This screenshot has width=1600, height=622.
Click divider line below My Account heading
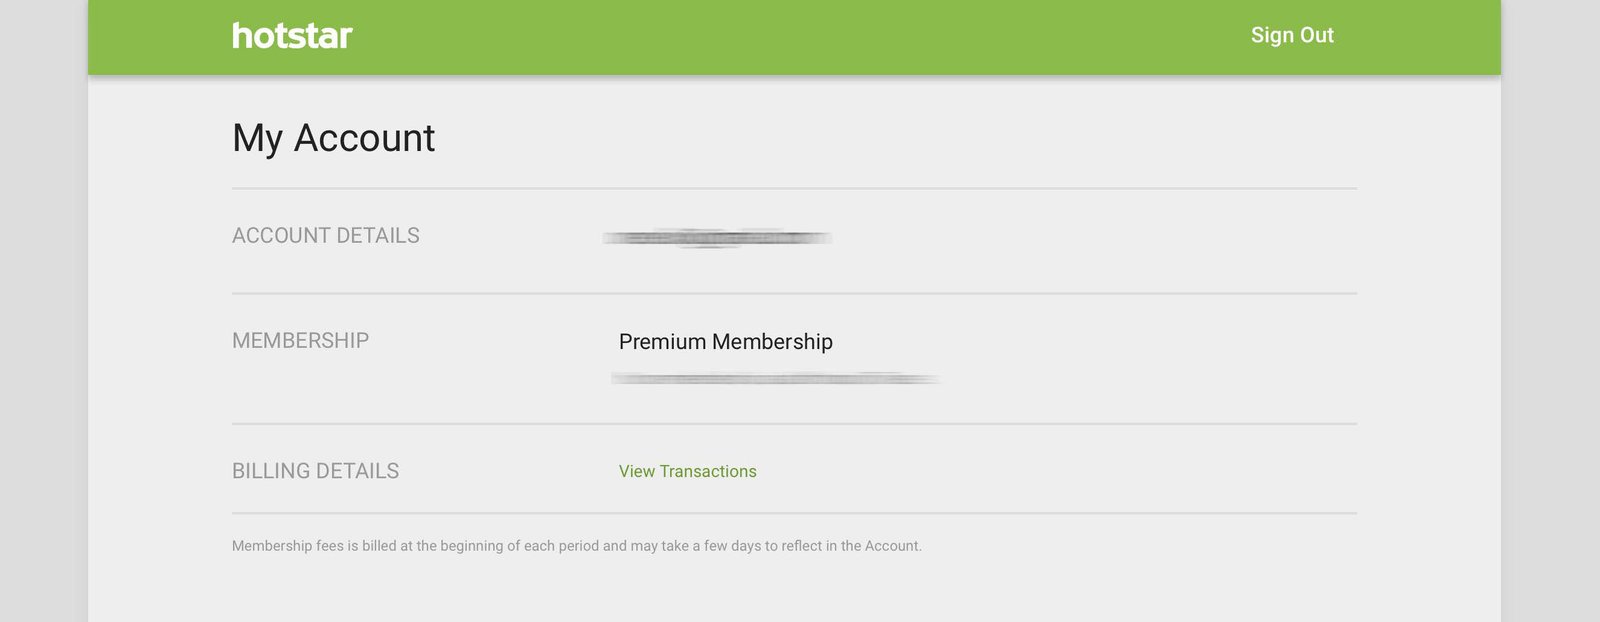794,188
